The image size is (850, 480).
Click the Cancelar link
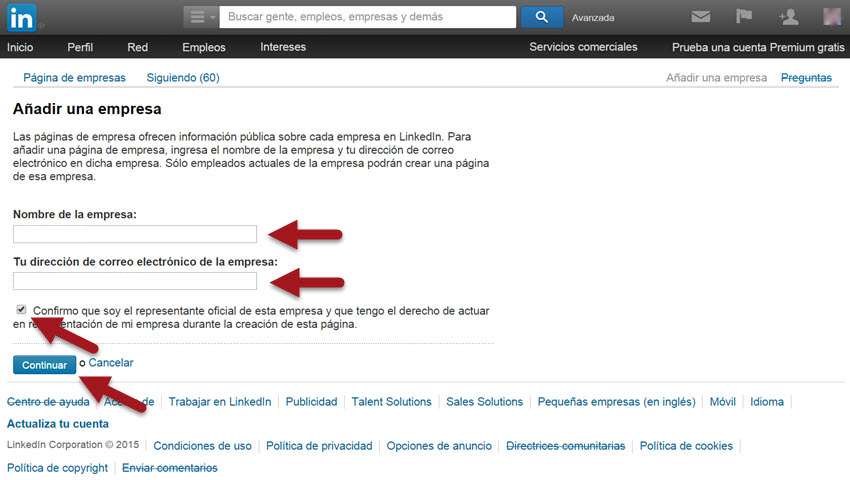(x=110, y=363)
